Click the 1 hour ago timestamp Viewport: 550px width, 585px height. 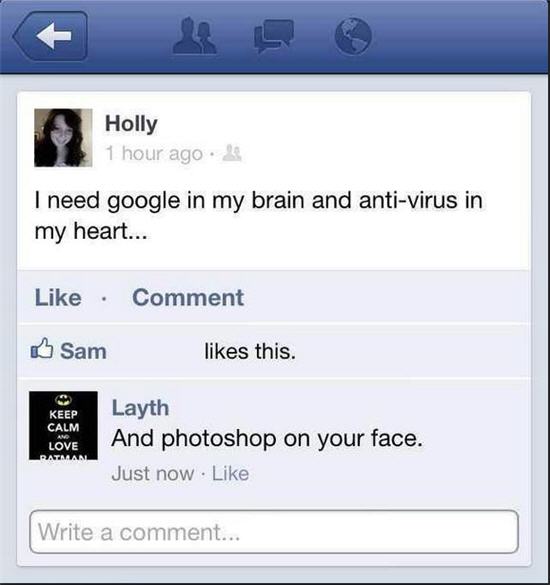tap(154, 153)
